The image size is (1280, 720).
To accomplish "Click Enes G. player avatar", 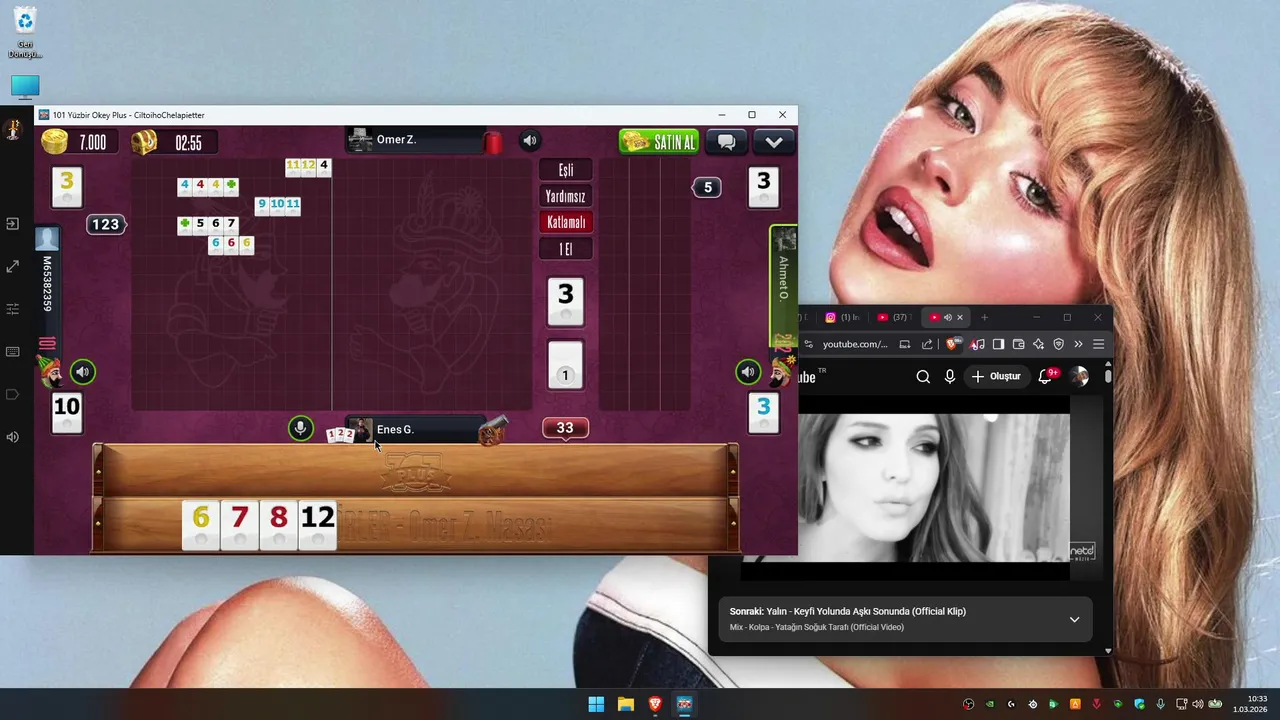I will click(x=360, y=430).
